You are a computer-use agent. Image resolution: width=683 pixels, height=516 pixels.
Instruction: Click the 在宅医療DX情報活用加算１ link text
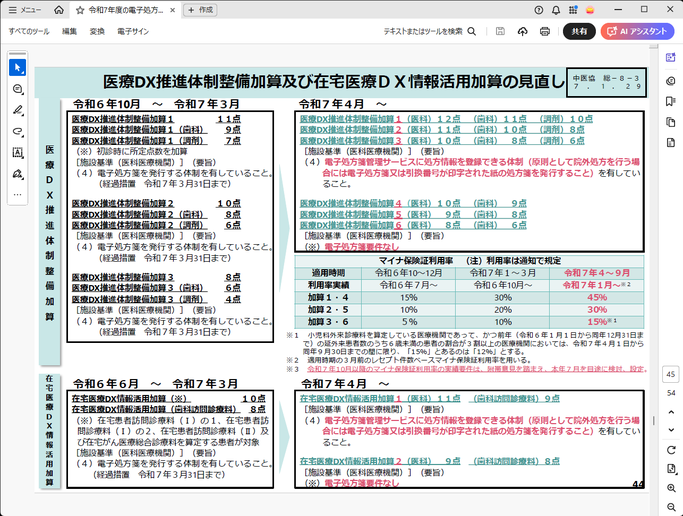[350, 398]
